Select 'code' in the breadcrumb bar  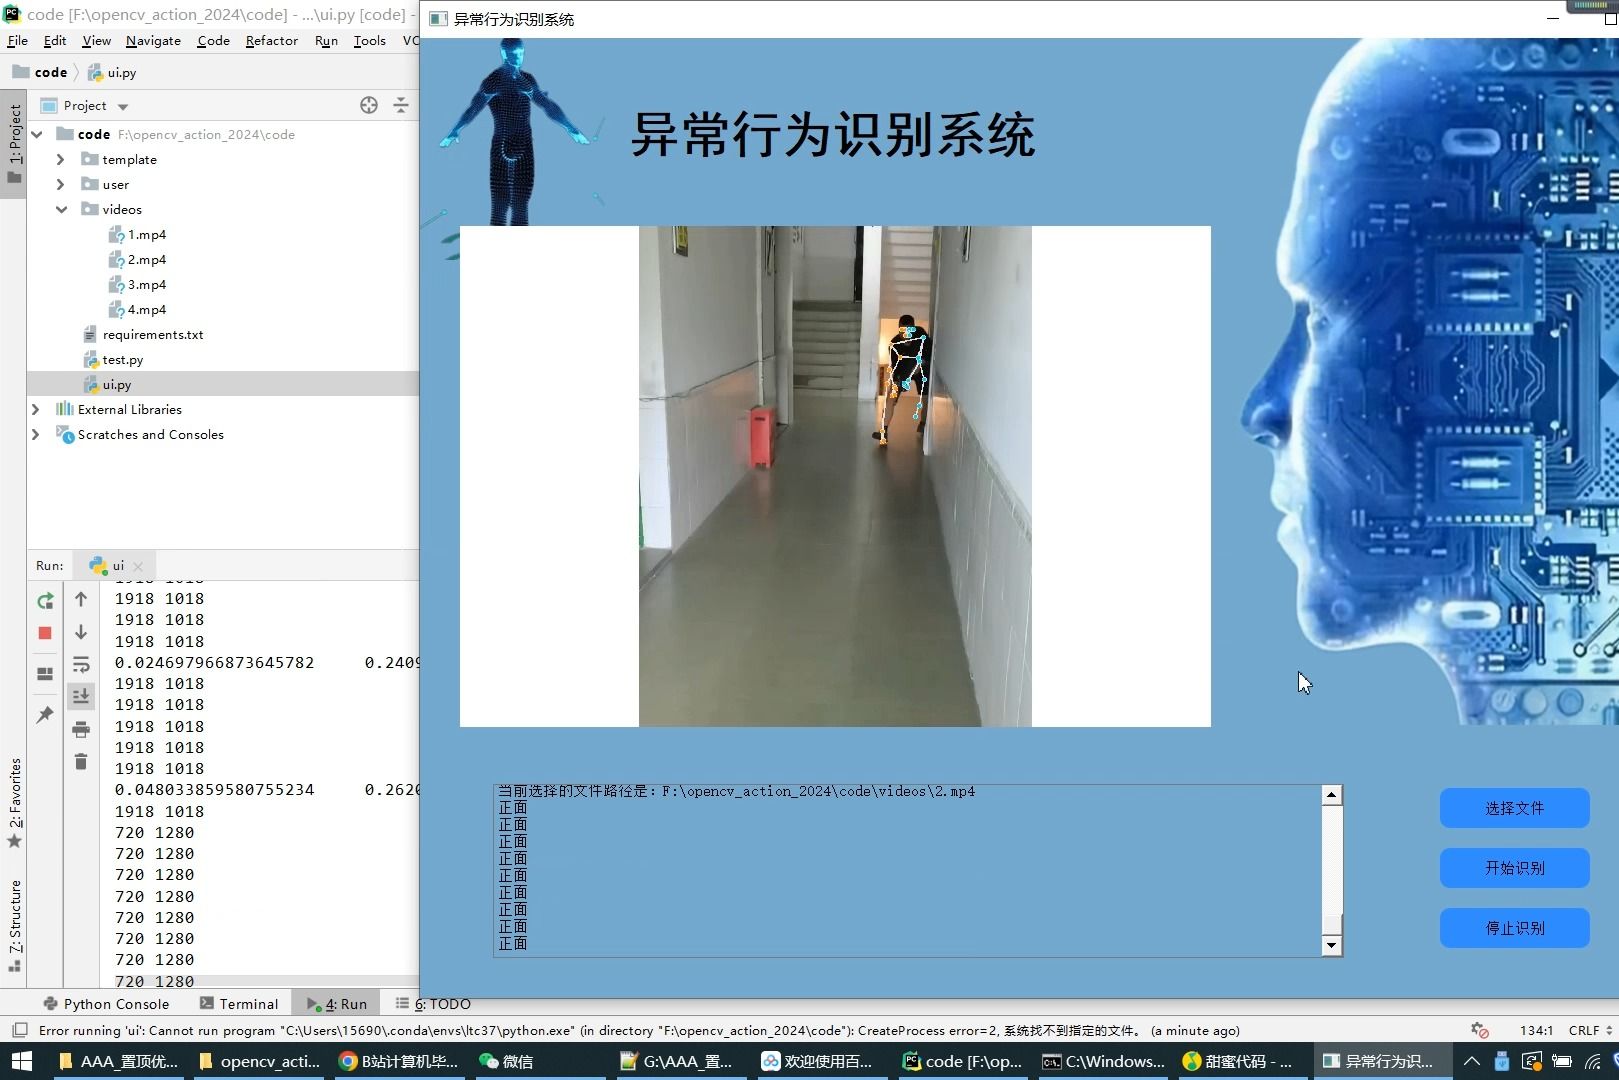[41, 72]
